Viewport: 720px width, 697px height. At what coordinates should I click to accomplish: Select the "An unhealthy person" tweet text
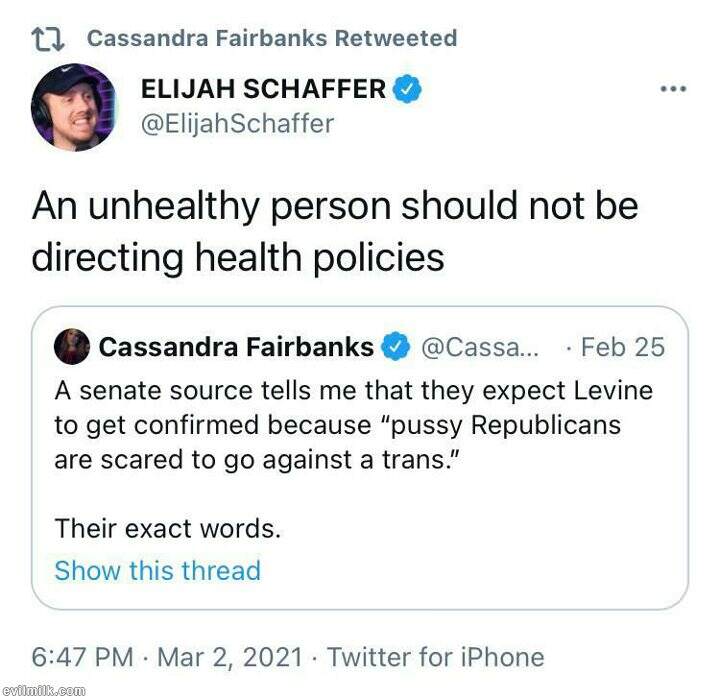point(334,232)
